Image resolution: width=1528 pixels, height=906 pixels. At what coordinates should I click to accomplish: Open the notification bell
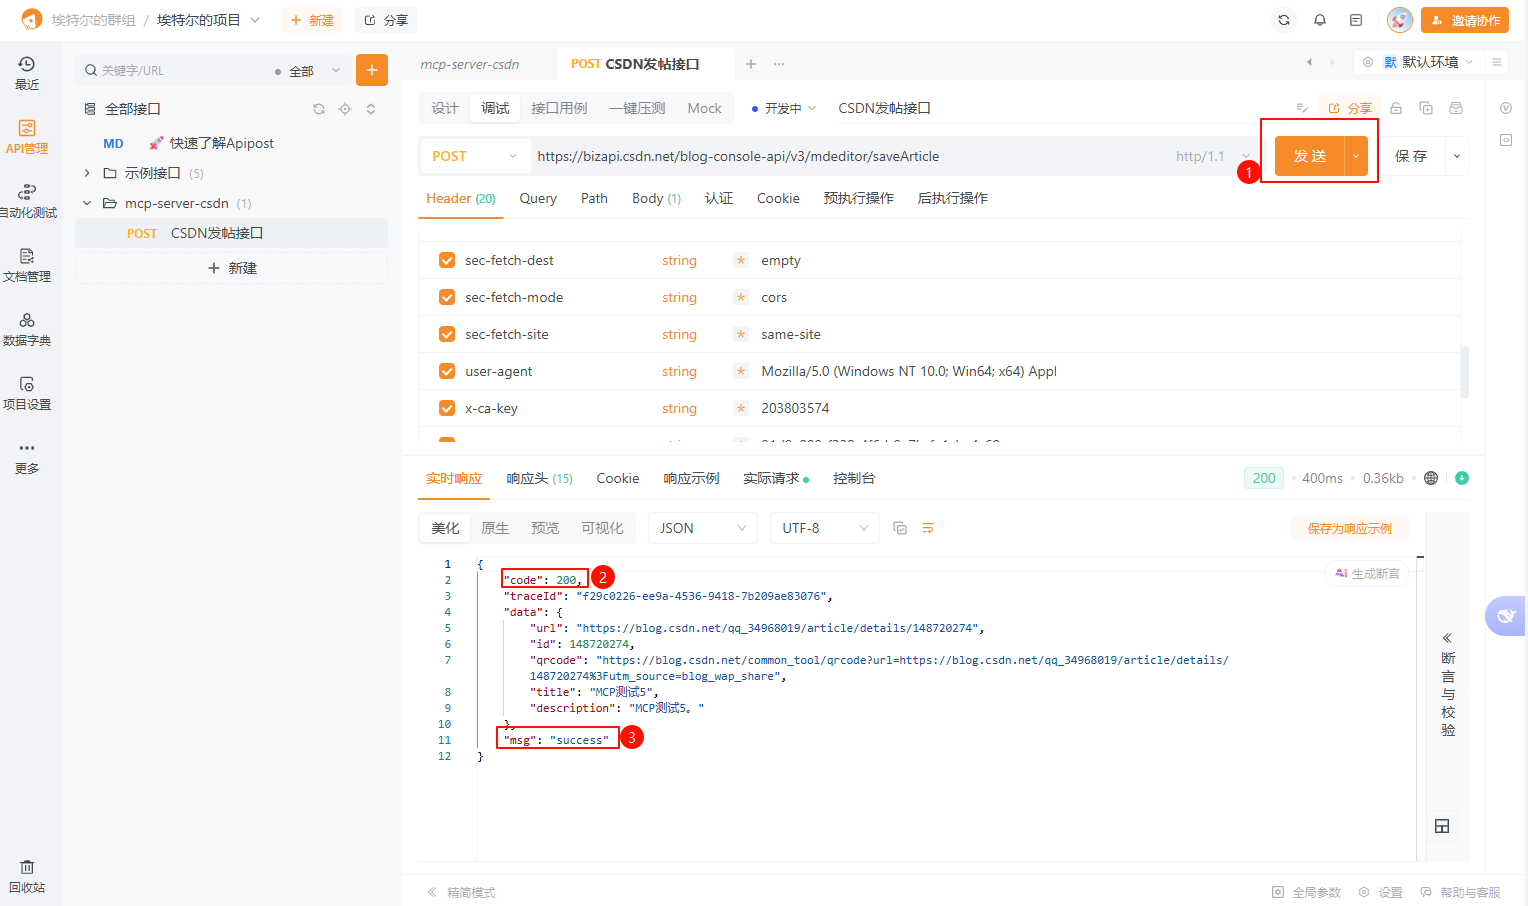click(x=1320, y=20)
